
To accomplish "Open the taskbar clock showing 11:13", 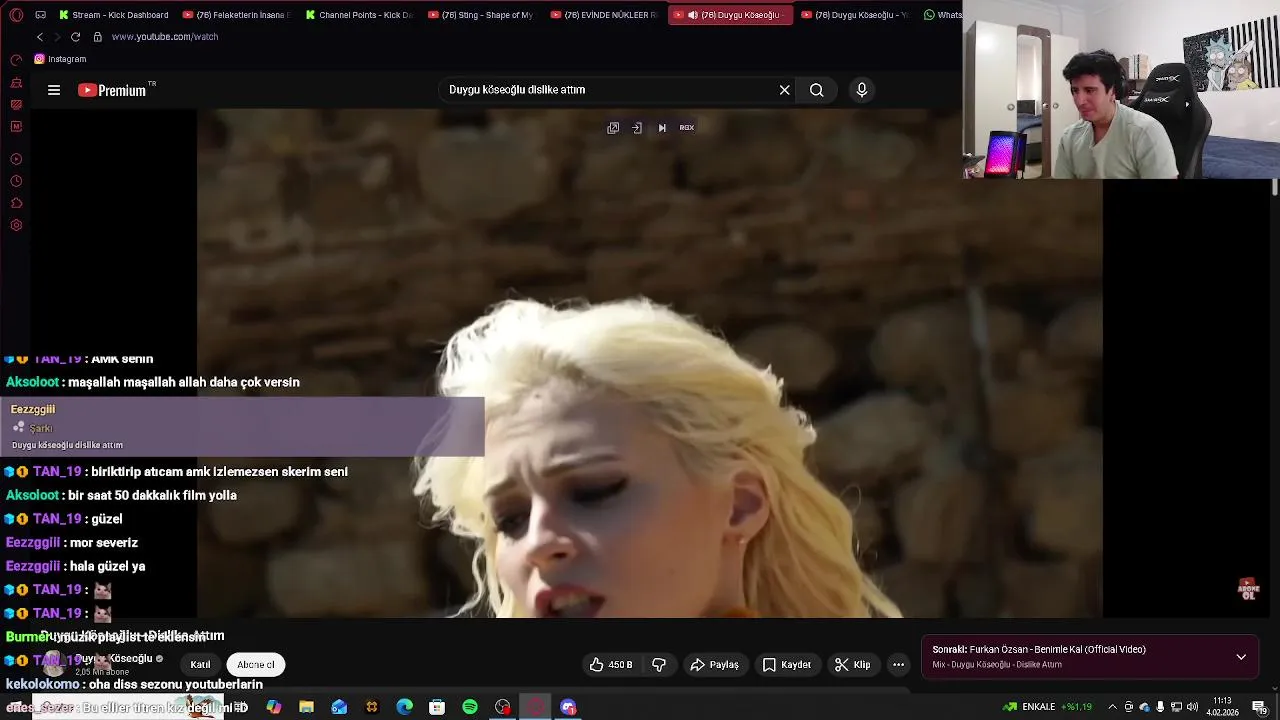I will 1222,707.
